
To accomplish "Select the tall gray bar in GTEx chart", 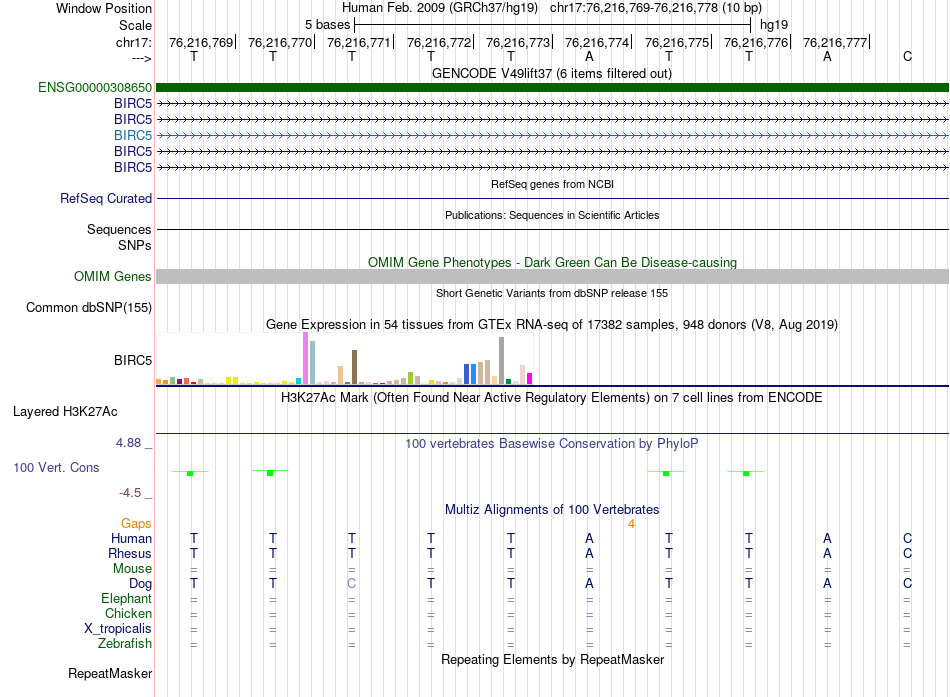I will [x=501, y=361].
